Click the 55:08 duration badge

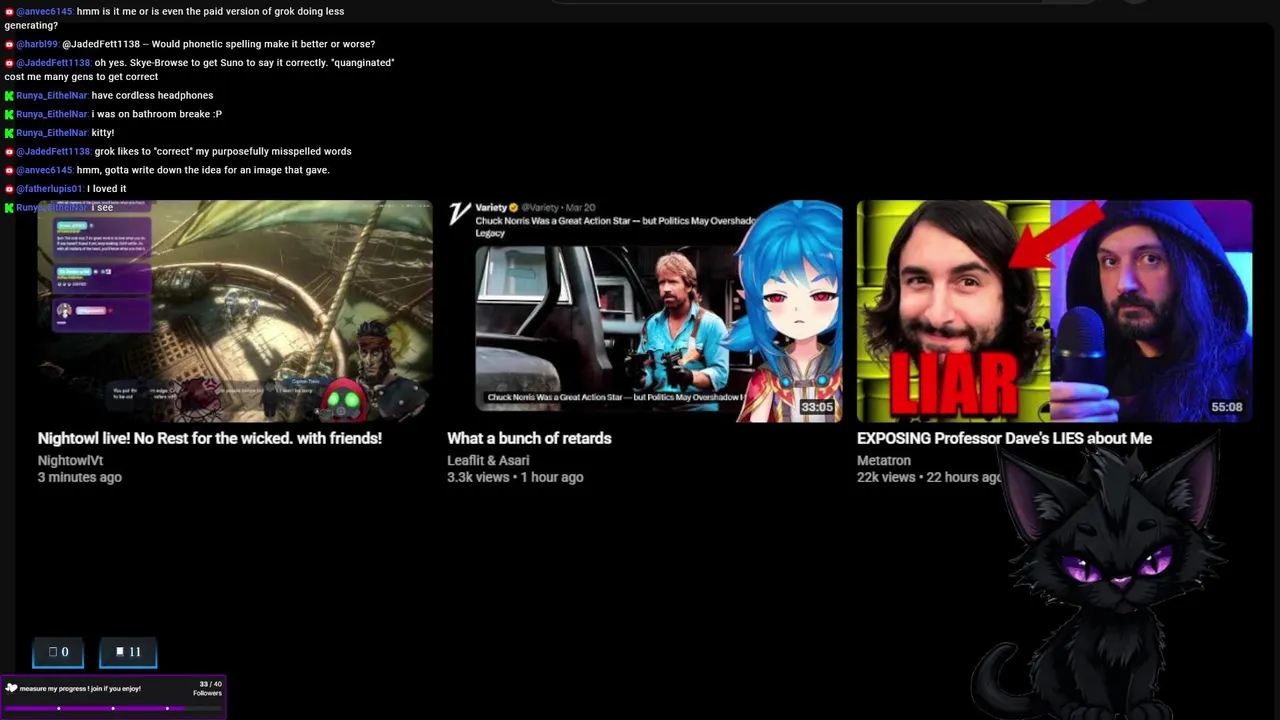pos(1227,407)
